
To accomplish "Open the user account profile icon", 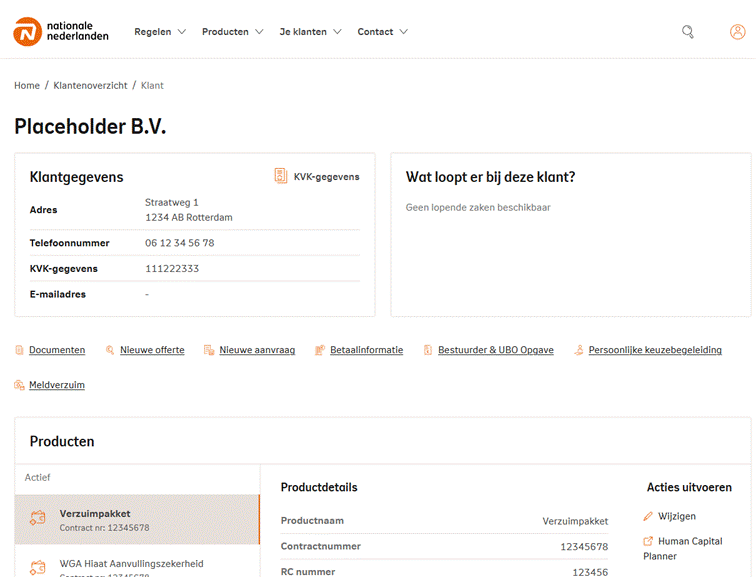I will click(x=737, y=32).
